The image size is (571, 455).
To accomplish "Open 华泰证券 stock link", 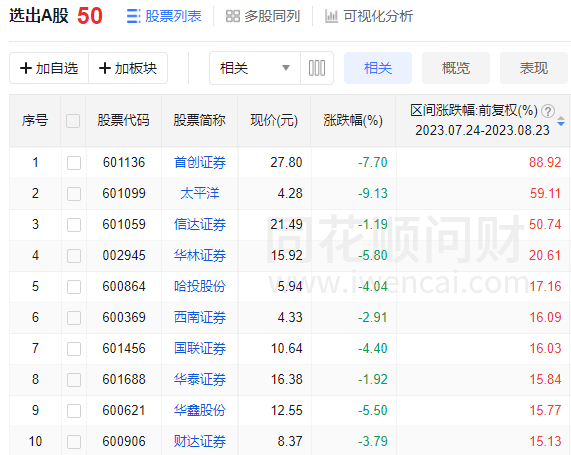I will point(200,379).
